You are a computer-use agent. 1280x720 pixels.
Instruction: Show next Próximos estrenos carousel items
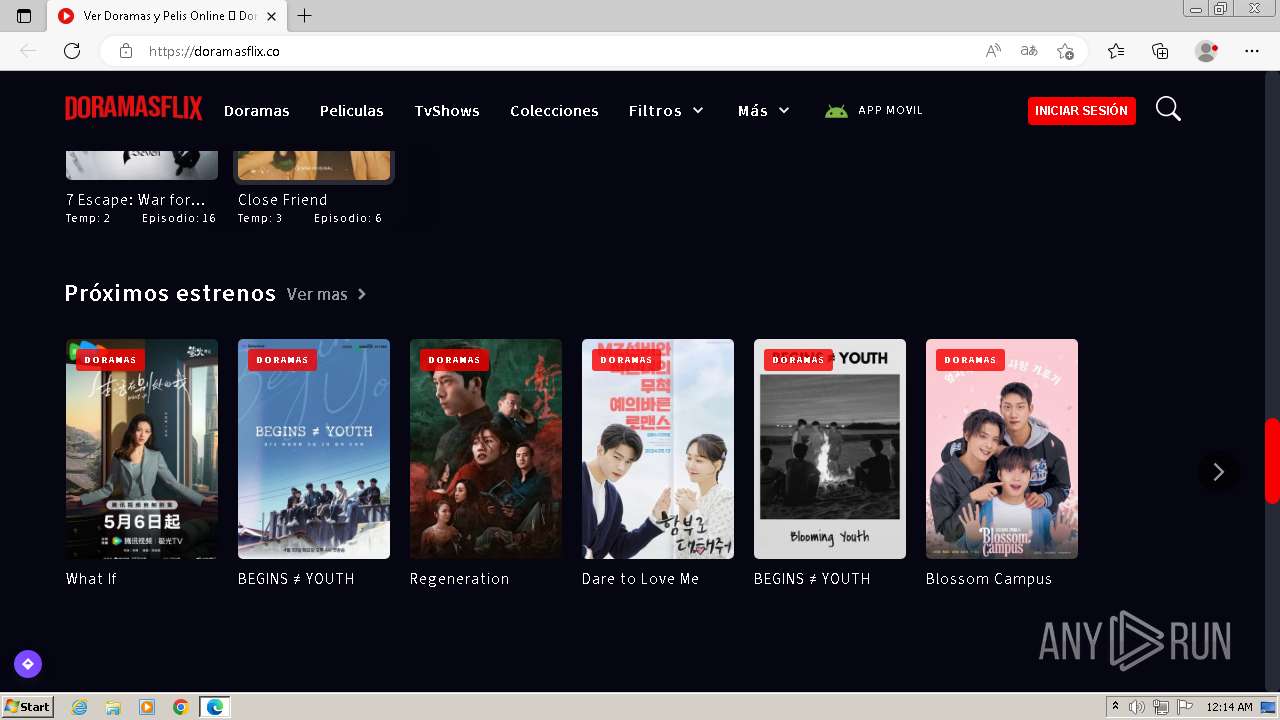1218,472
